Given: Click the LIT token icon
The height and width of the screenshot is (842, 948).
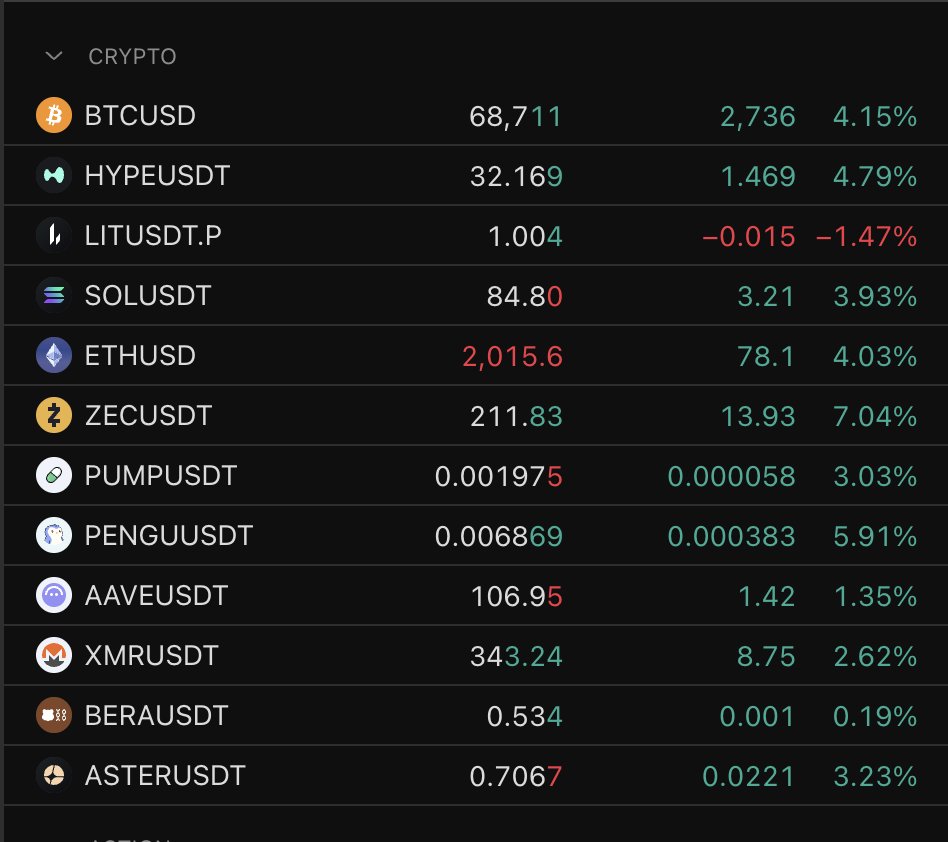Looking at the screenshot, I should pyautogui.click(x=54, y=235).
